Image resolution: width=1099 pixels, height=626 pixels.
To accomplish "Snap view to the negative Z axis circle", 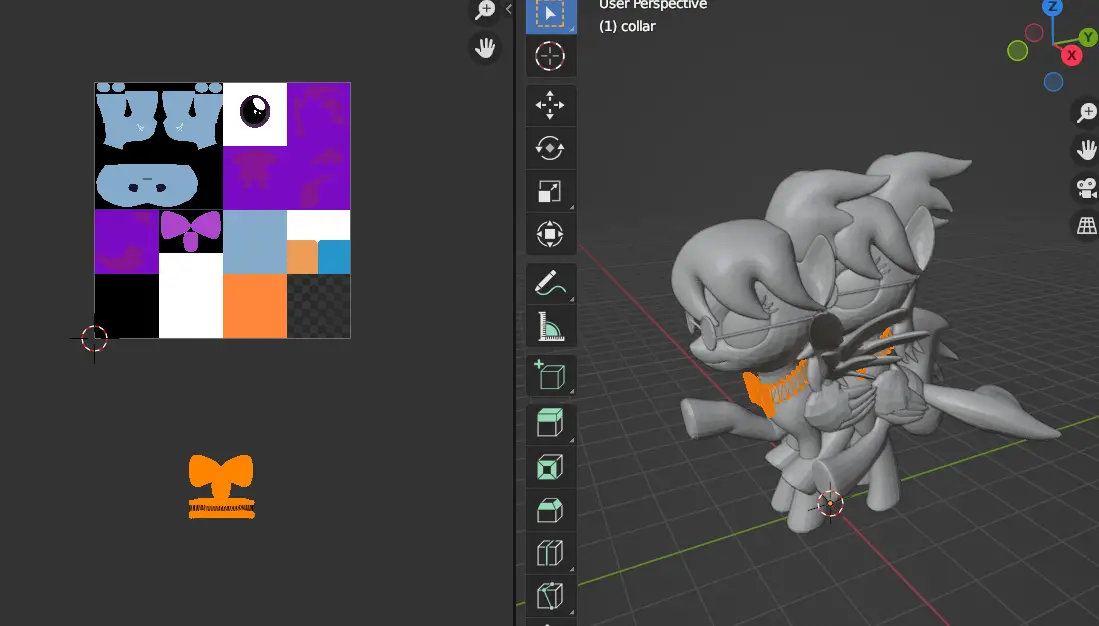I will (x=1053, y=82).
